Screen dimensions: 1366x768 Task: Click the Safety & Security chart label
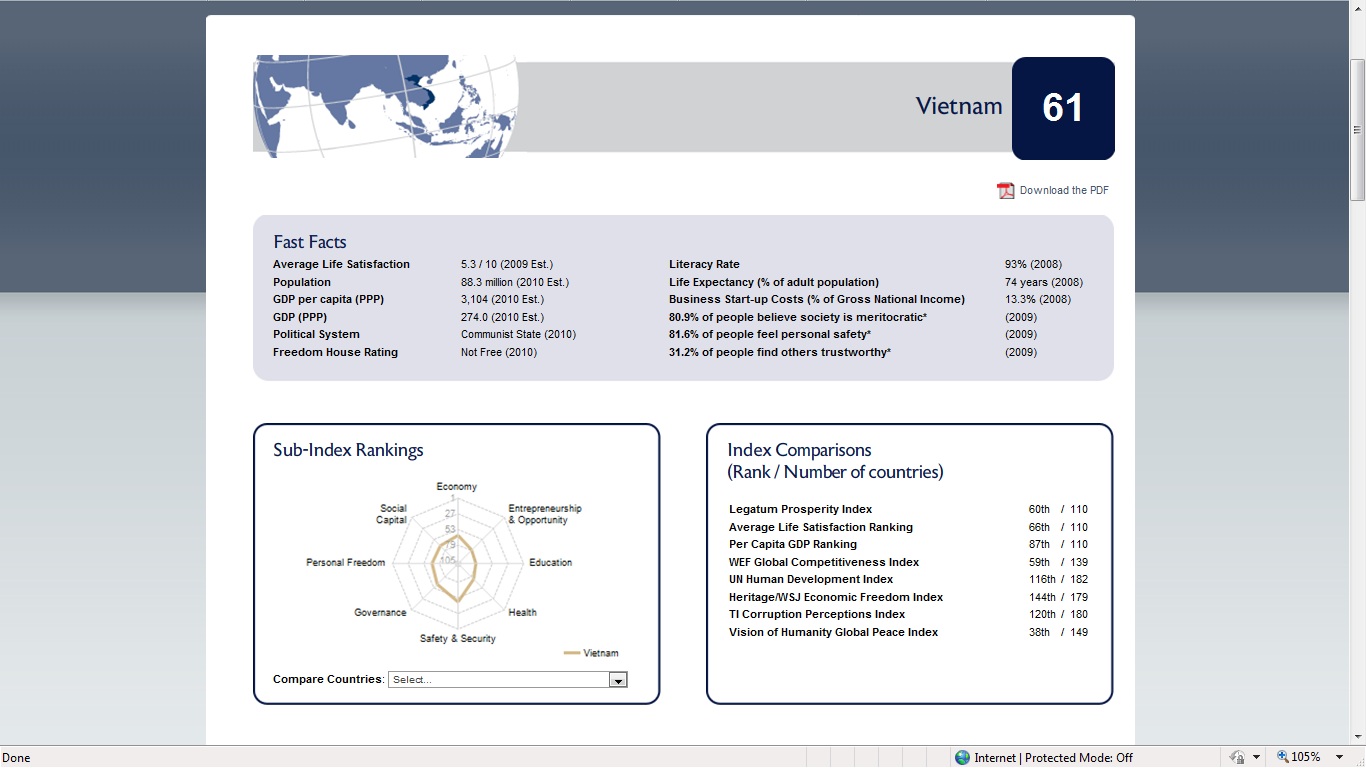pos(457,639)
